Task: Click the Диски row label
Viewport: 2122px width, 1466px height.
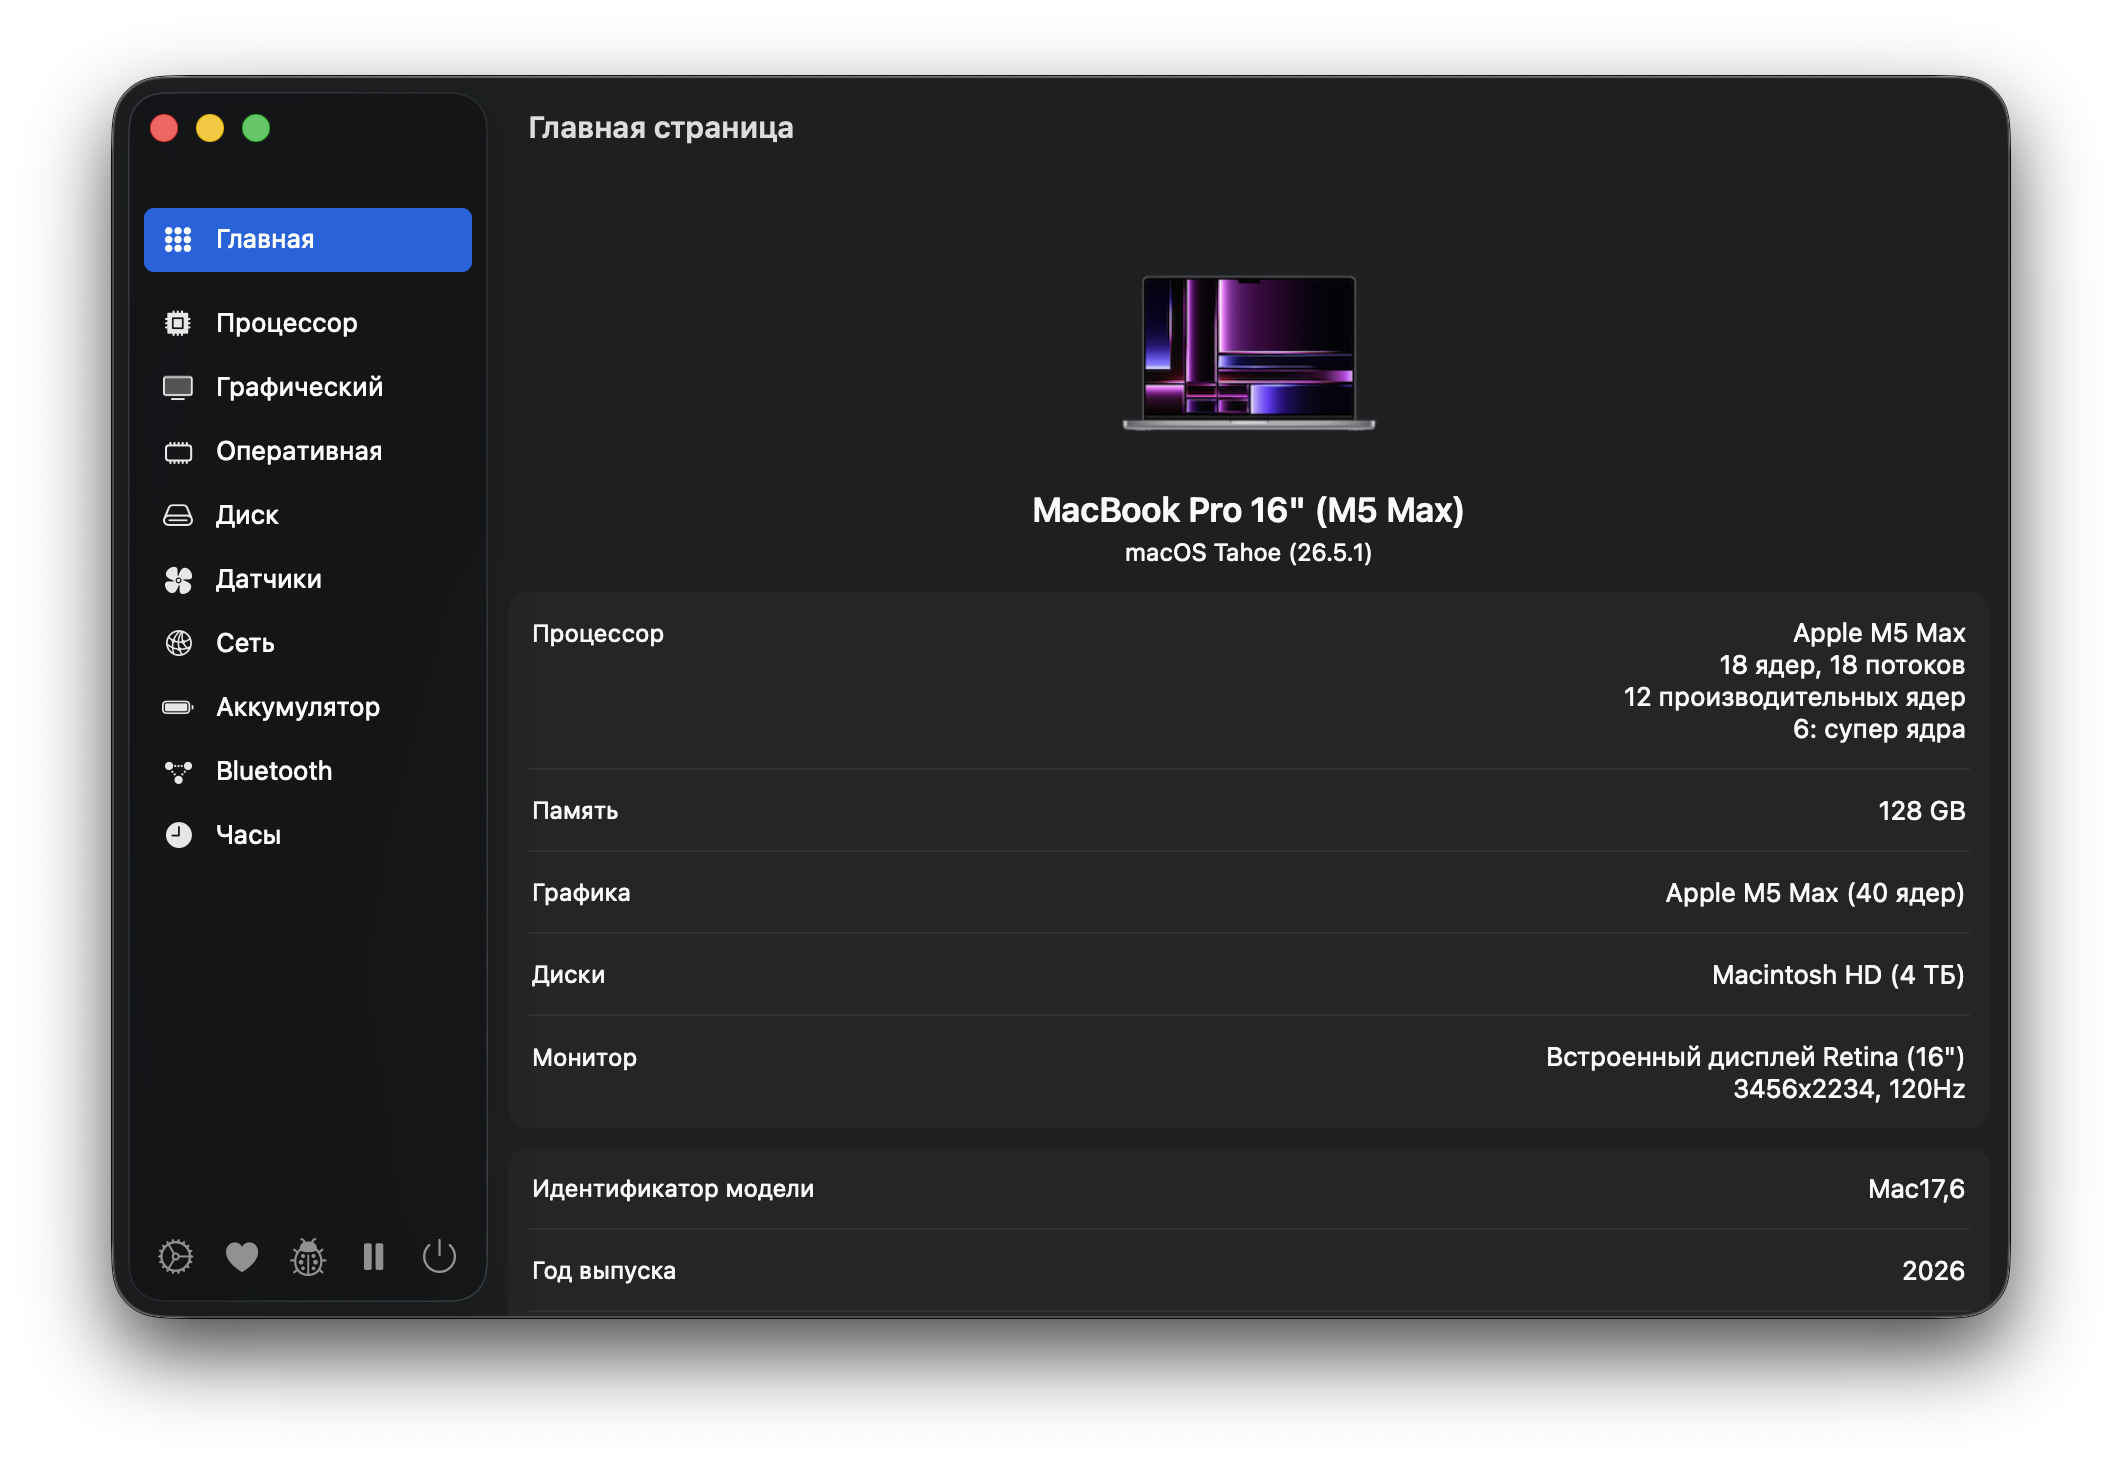Action: pyautogui.click(x=568, y=975)
